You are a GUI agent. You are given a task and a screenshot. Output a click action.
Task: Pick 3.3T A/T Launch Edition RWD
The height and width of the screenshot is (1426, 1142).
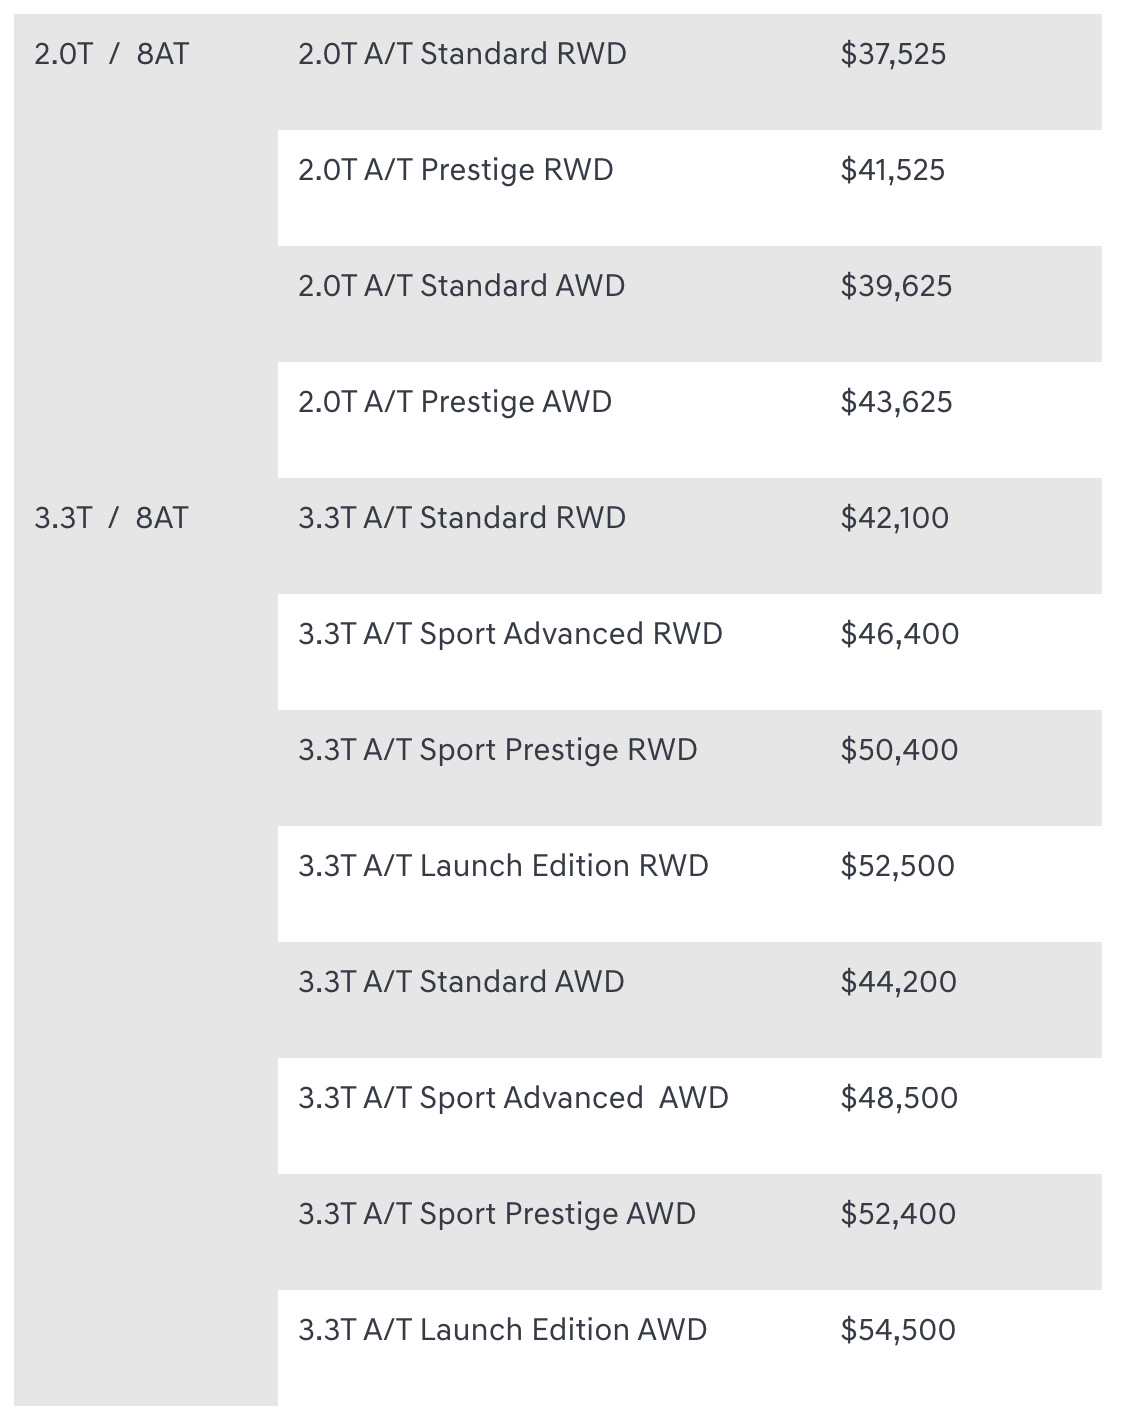503,866
